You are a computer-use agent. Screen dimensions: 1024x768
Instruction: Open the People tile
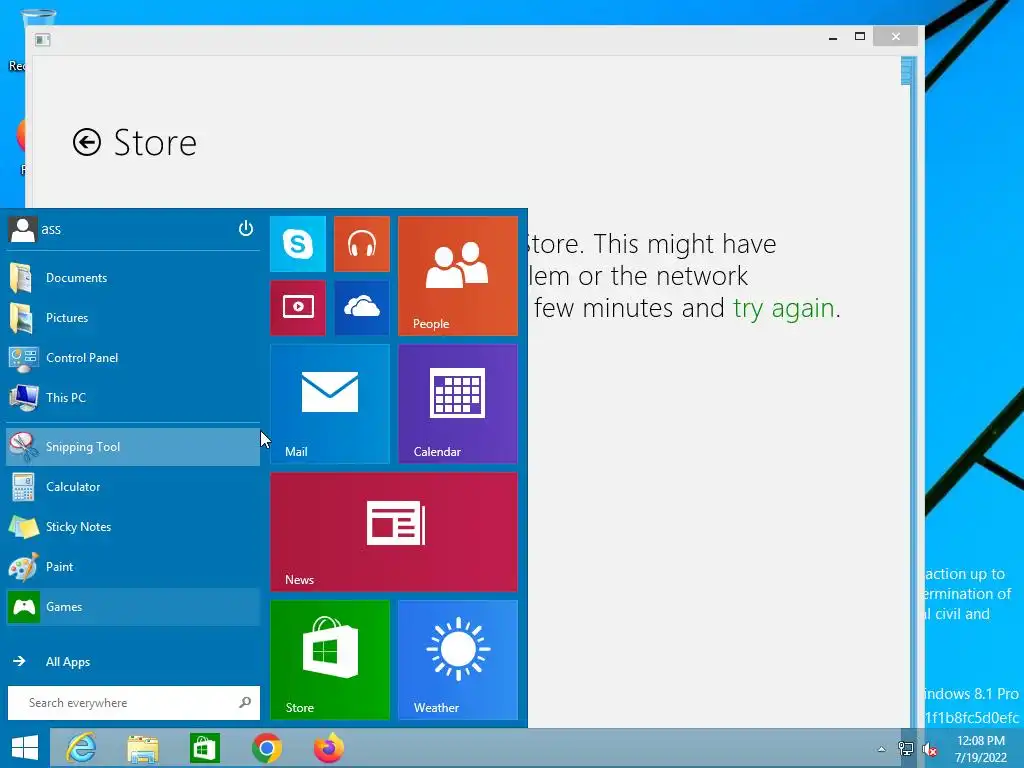click(458, 276)
